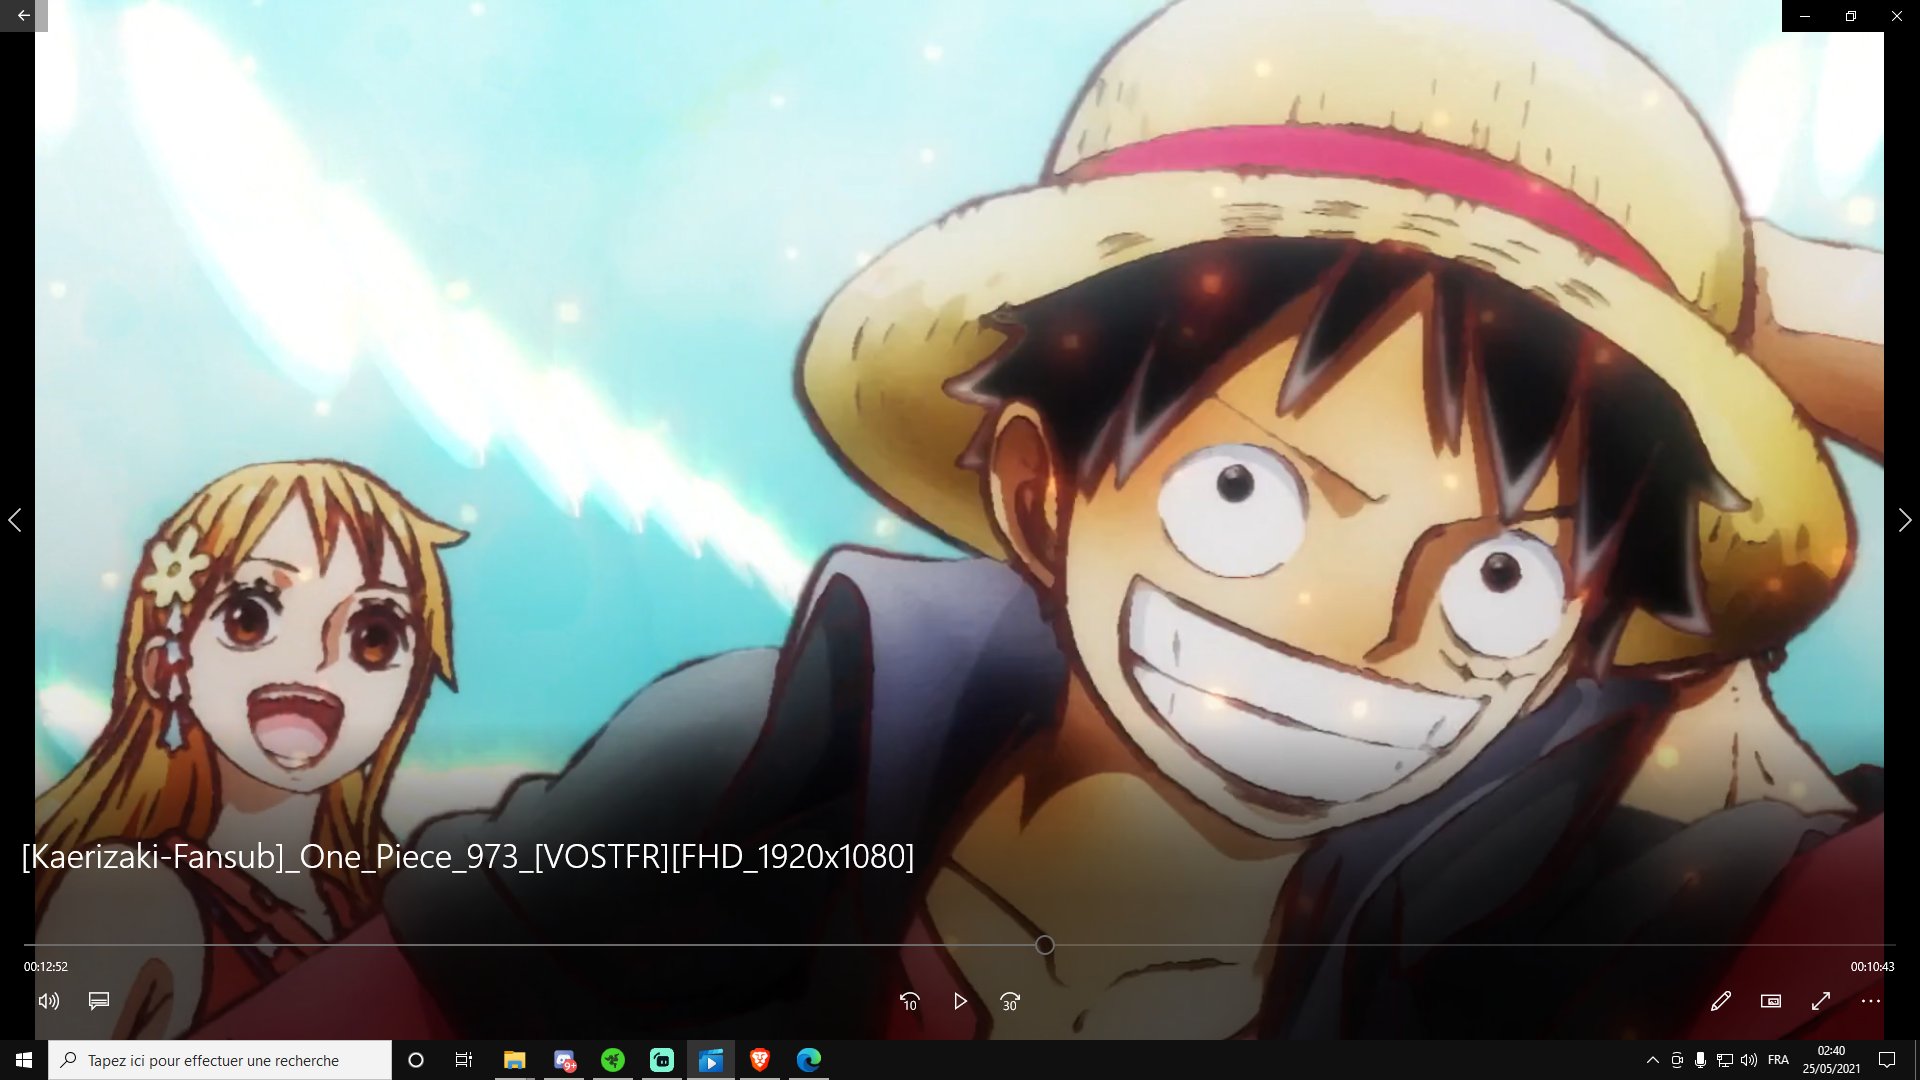This screenshot has height=1080, width=1920.
Task: Restore down the player window
Action: (x=1851, y=16)
